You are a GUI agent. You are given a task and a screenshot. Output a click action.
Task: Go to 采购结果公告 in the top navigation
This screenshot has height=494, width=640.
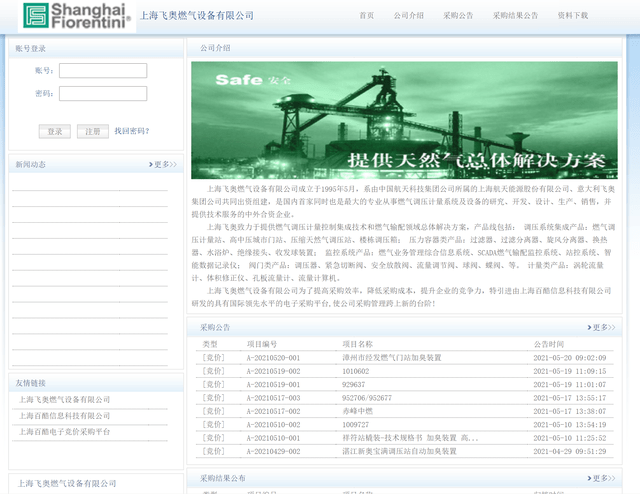pos(515,16)
